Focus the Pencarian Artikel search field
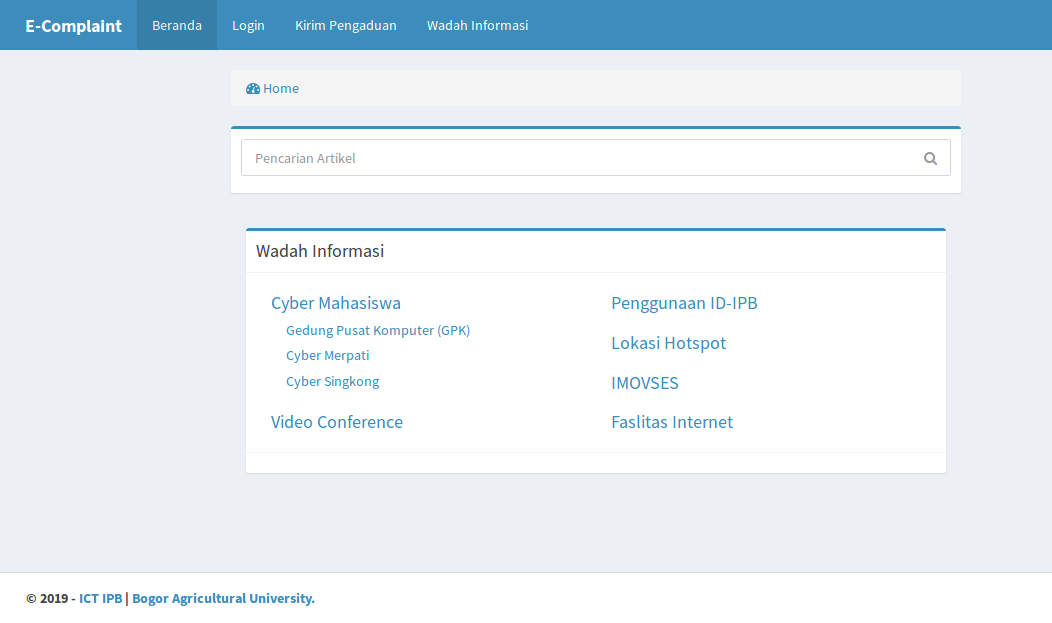This screenshot has height=623, width=1052. [x=580, y=158]
